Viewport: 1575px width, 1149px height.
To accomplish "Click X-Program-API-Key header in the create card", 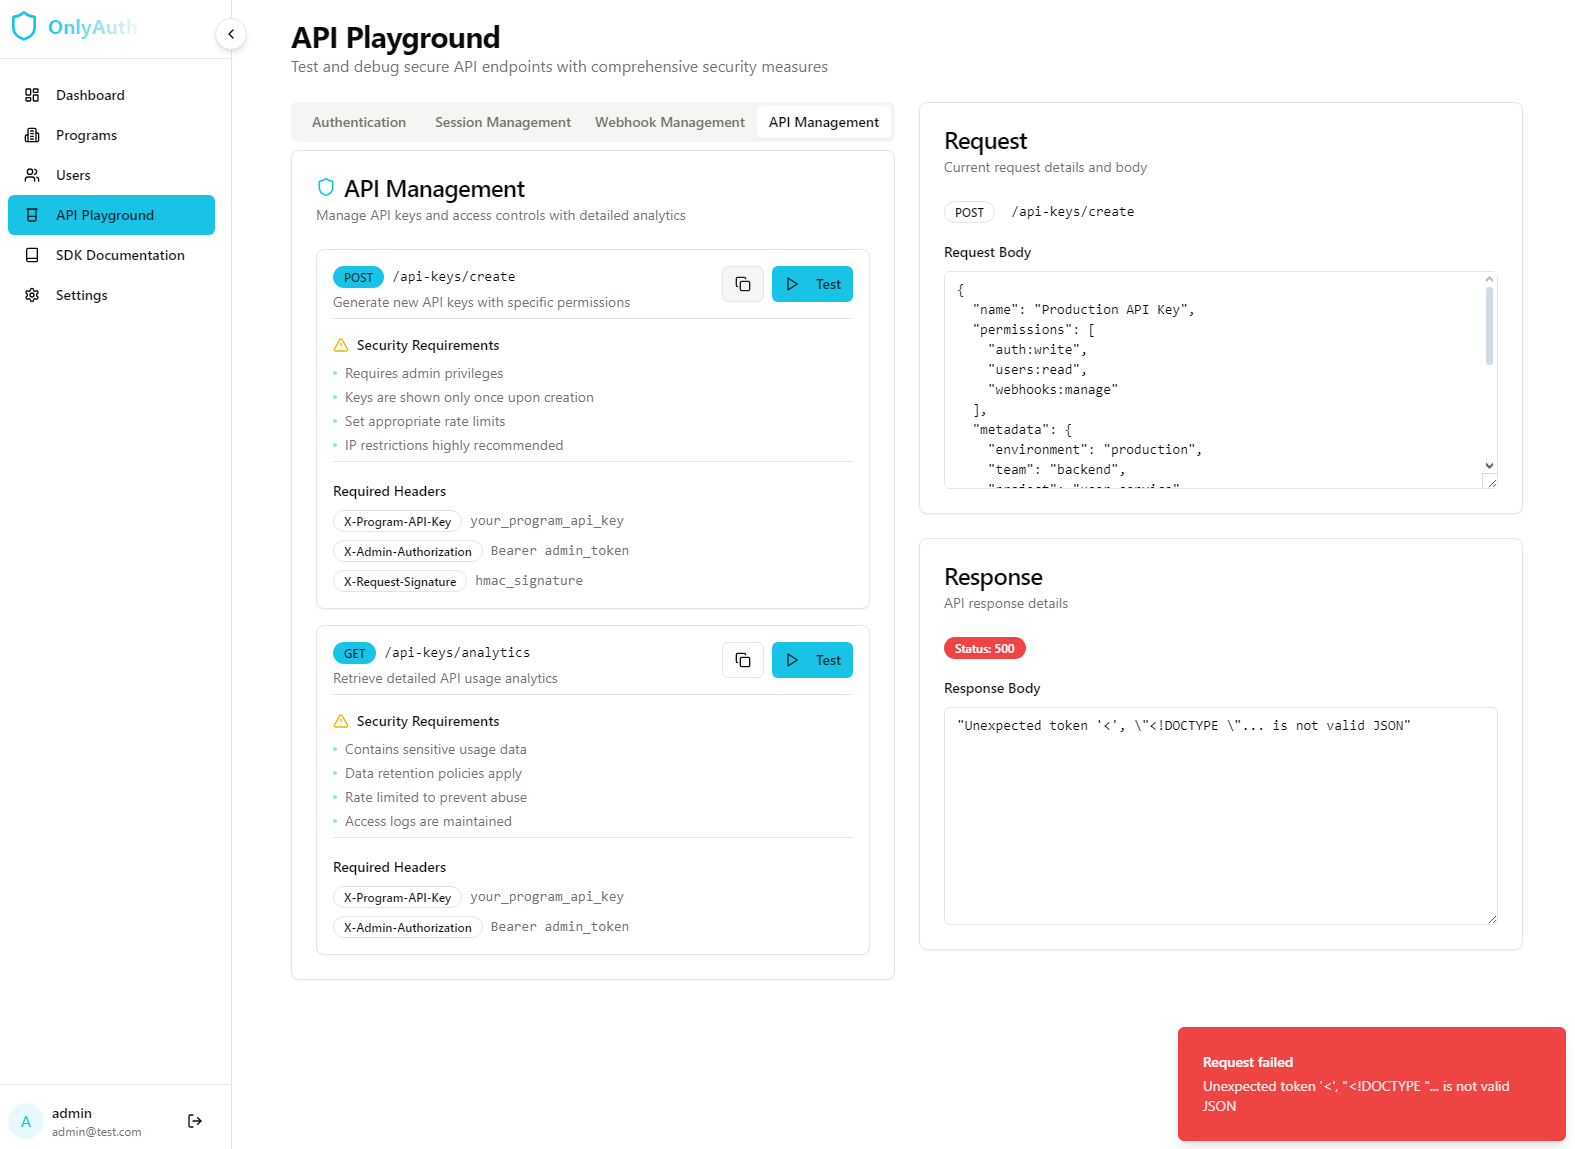I will tap(397, 521).
